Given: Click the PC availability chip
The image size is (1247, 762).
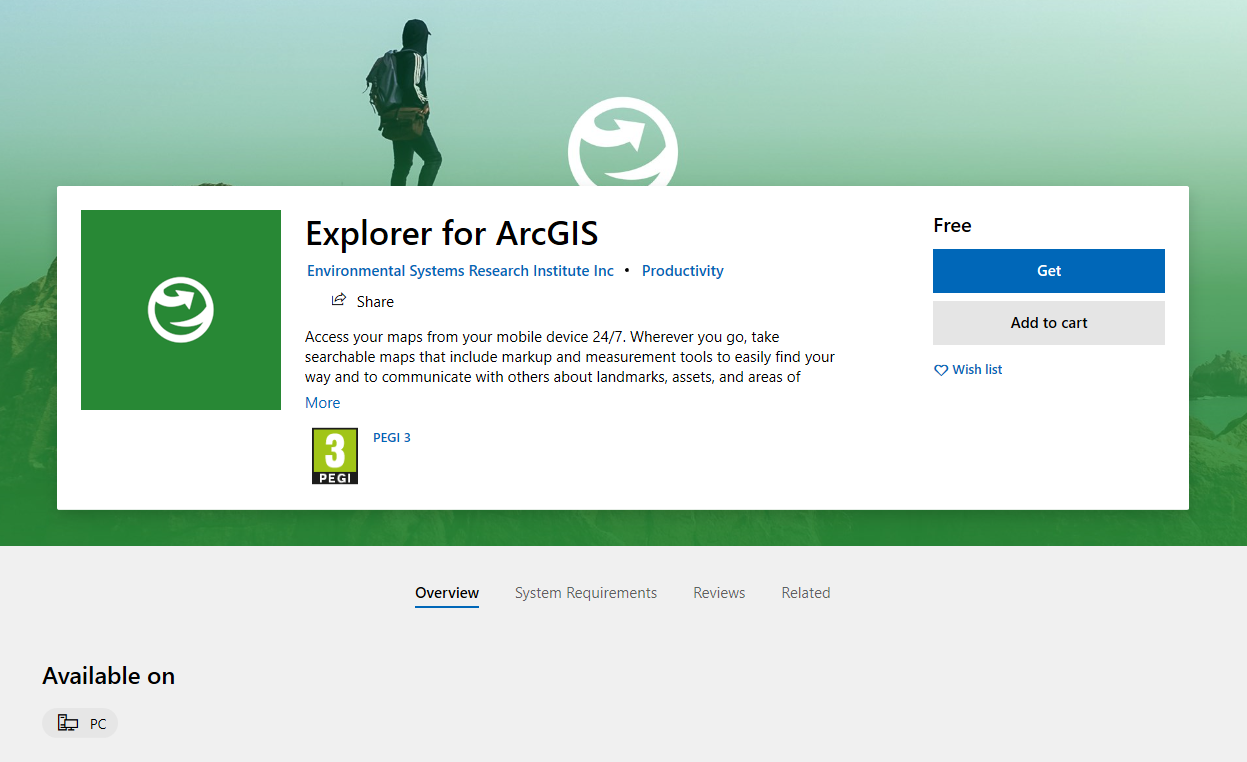Looking at the screenshot, I should (x=80, y=723).
